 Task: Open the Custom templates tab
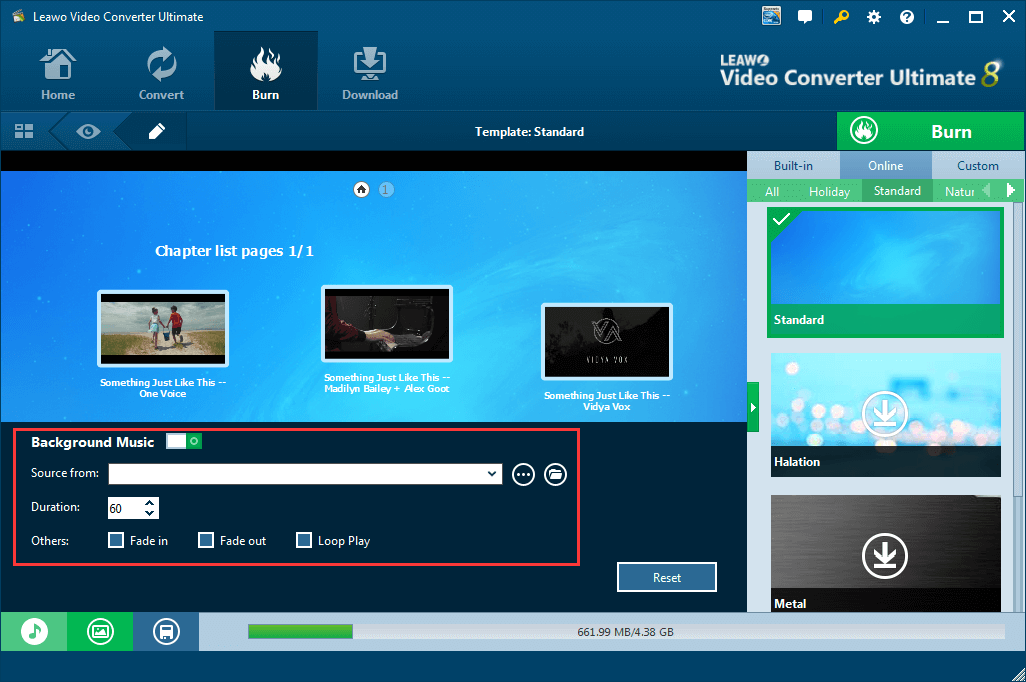coord(978,166)
